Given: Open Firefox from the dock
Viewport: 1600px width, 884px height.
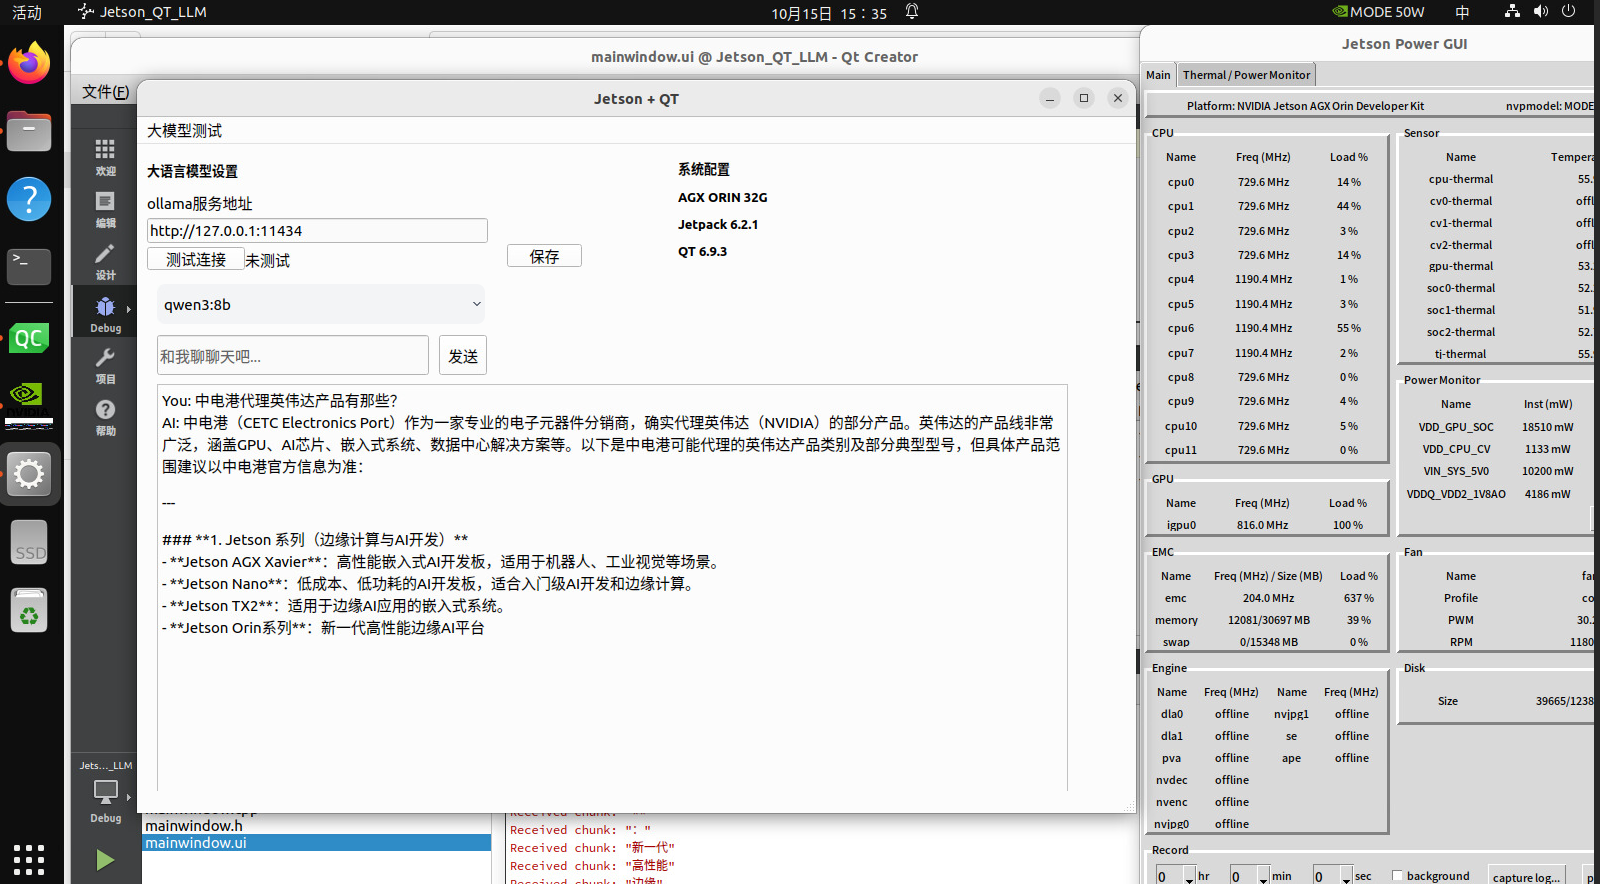Looking at the screenshot, I should click(29, 64).
